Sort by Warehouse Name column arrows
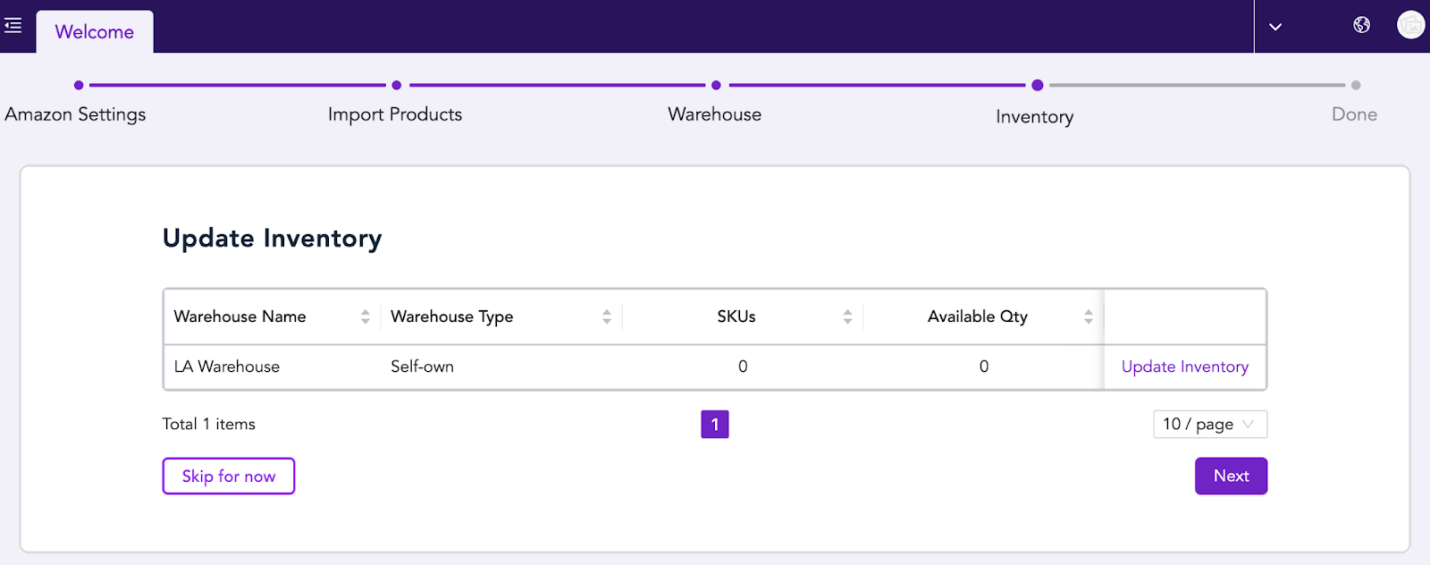1430x565 pixels. click(365, 317)
